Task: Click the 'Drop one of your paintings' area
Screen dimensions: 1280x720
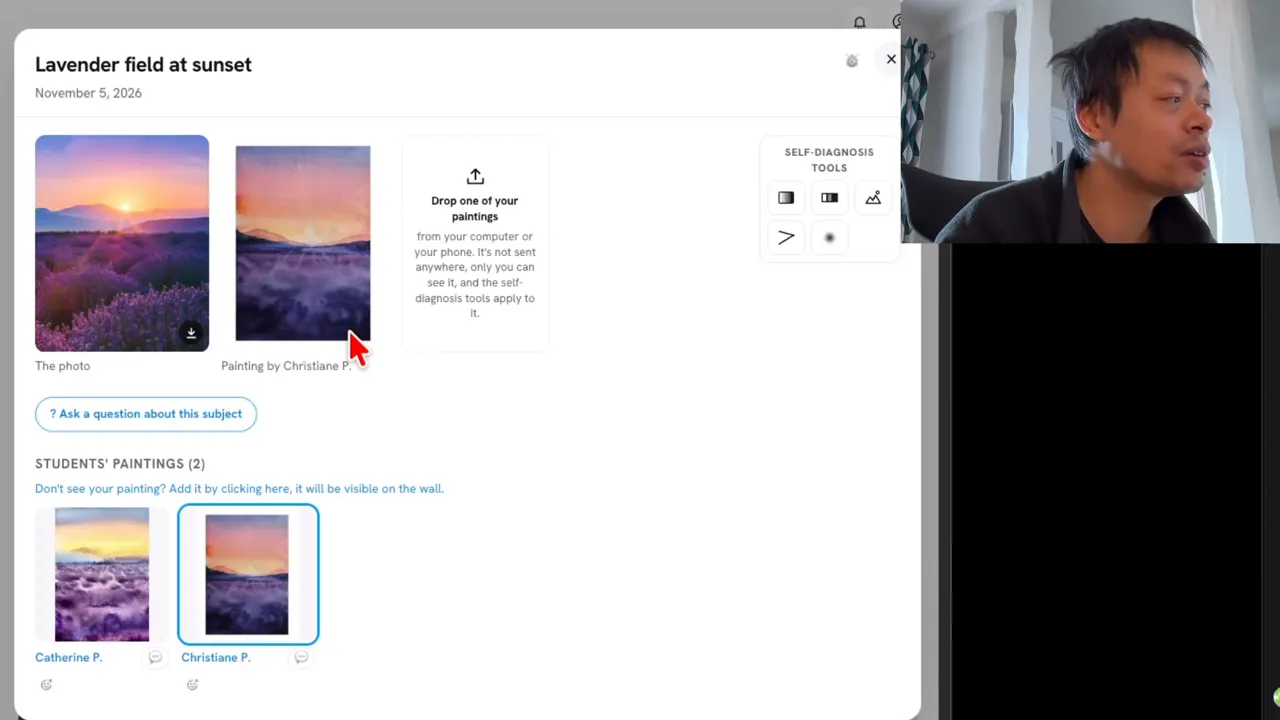Action: (x=475, y=243)
